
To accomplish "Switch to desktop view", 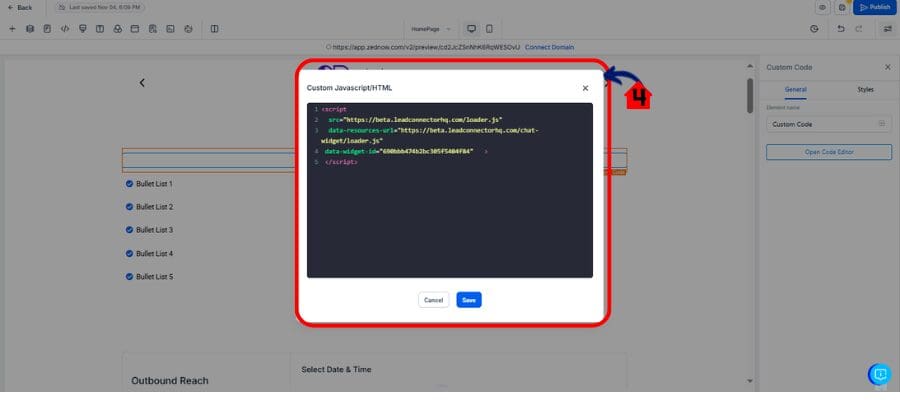I will (471, 28).
